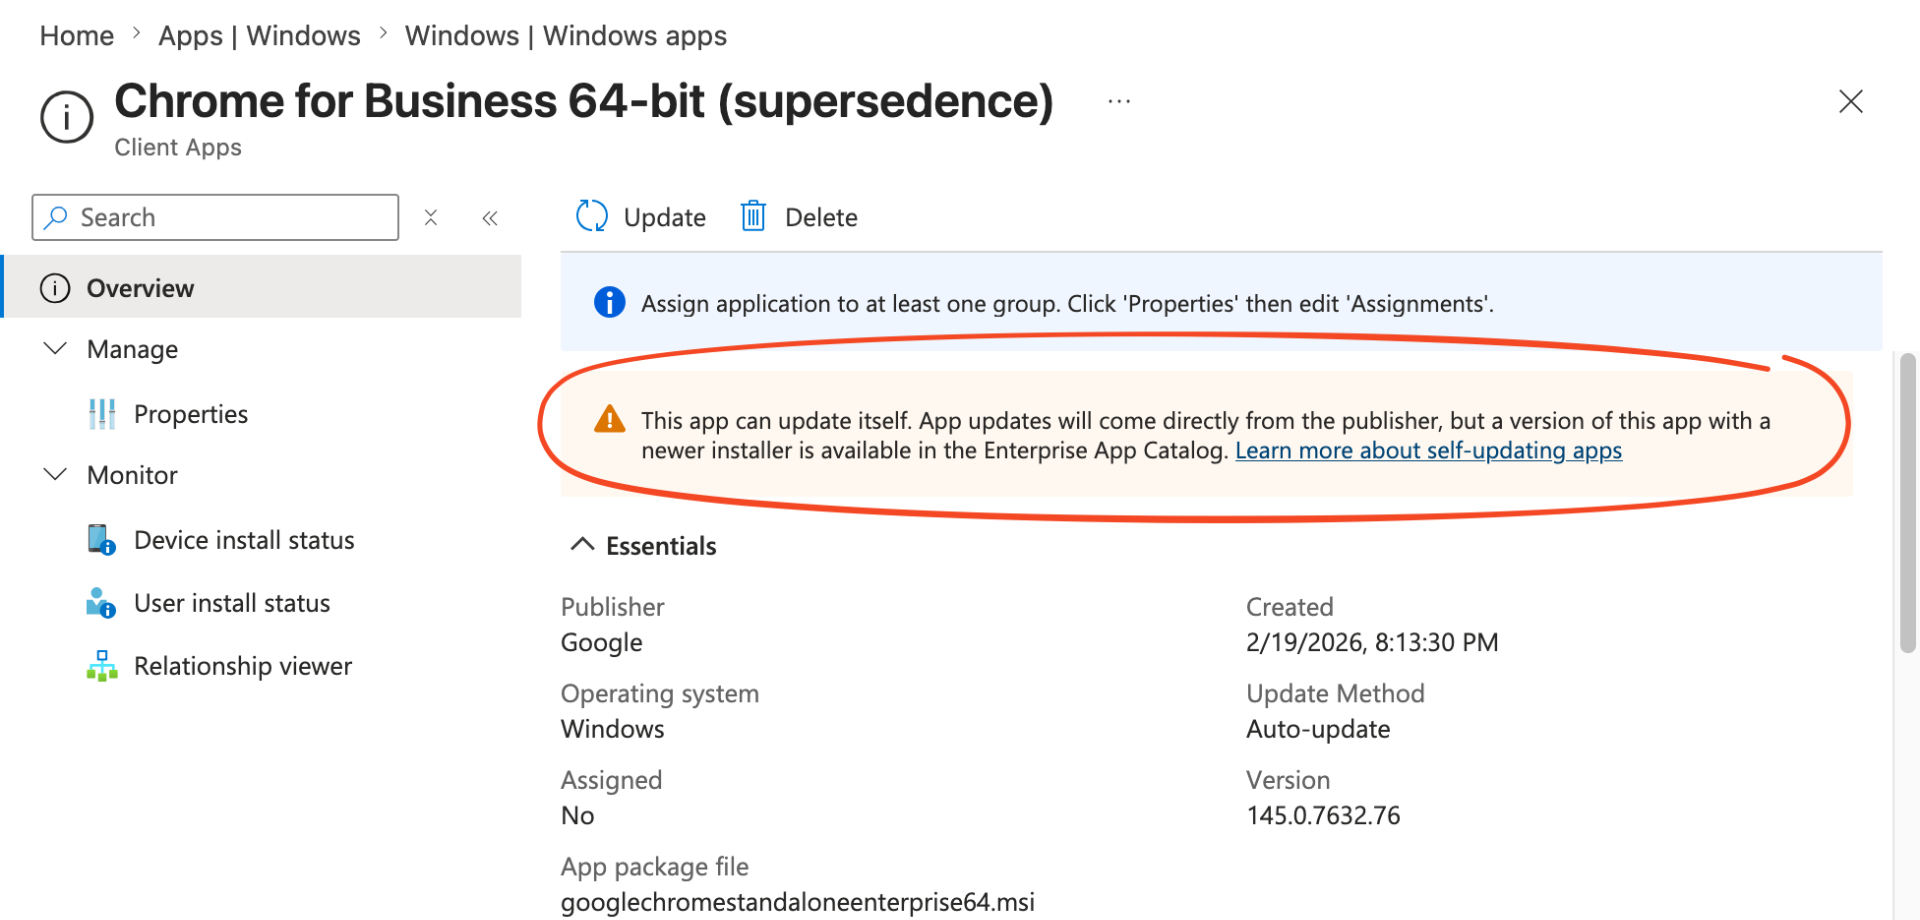The image size is (1920, 920).
Task: Click the Update Method field label
Action: (1335, 693)
